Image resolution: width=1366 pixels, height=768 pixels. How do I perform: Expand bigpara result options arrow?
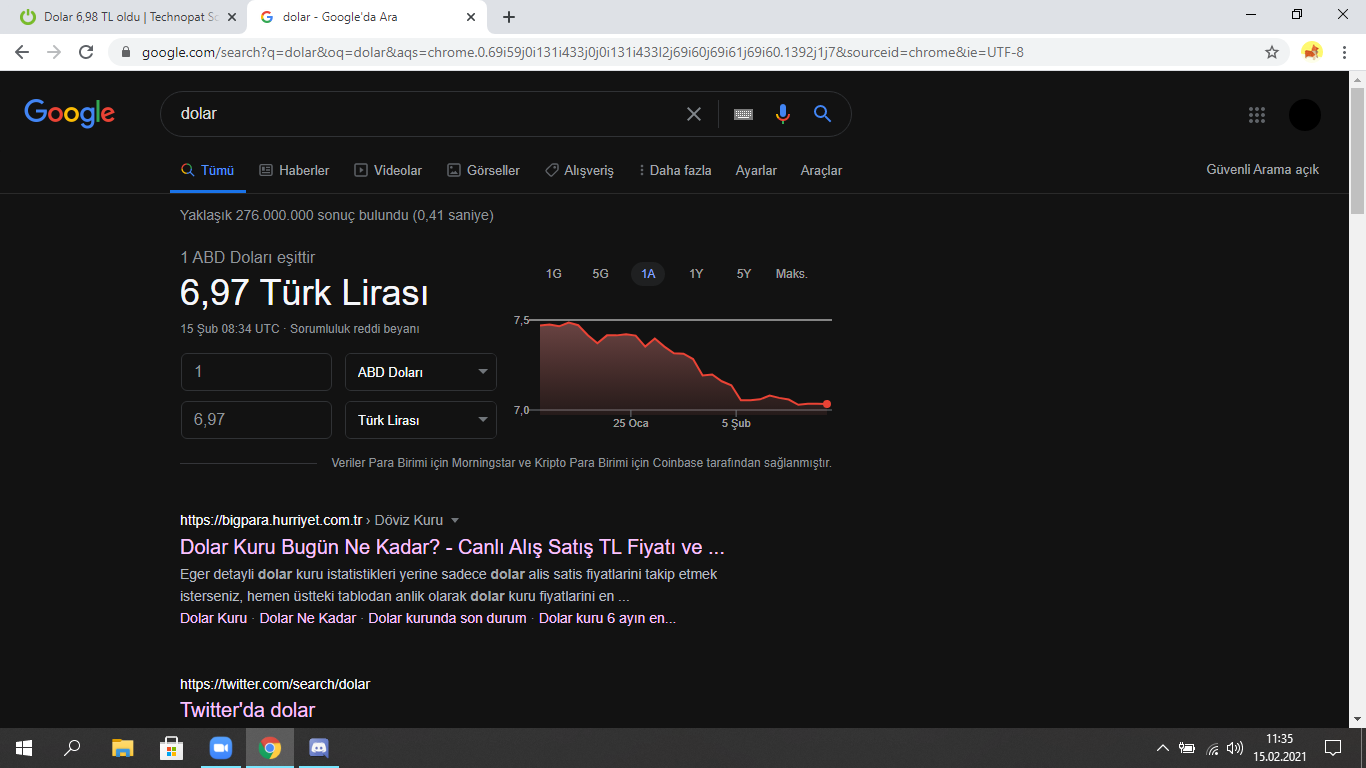pos(455,521)
